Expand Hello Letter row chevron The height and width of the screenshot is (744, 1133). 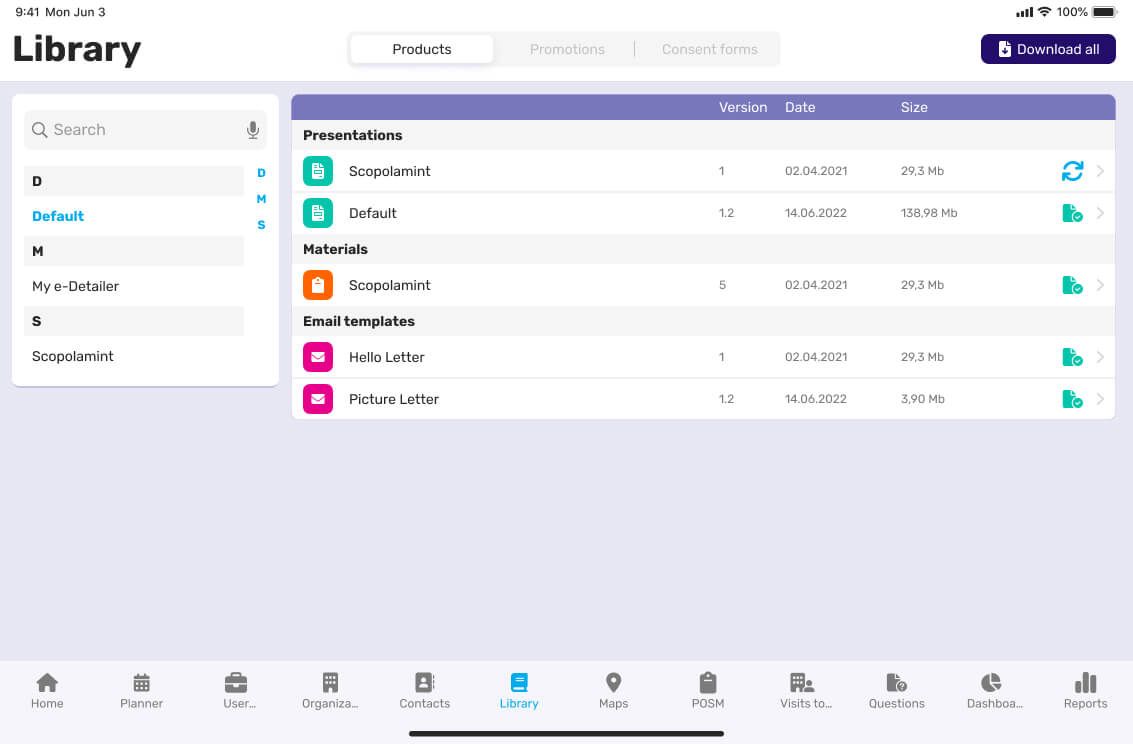coord(1100,357)
